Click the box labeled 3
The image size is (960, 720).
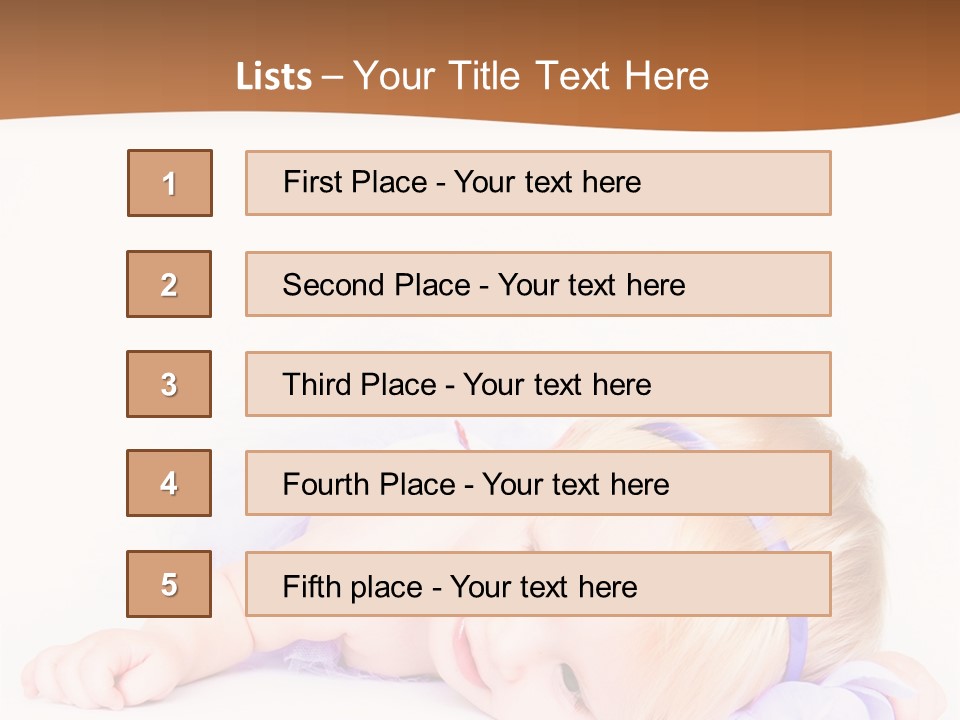[169, 384]
